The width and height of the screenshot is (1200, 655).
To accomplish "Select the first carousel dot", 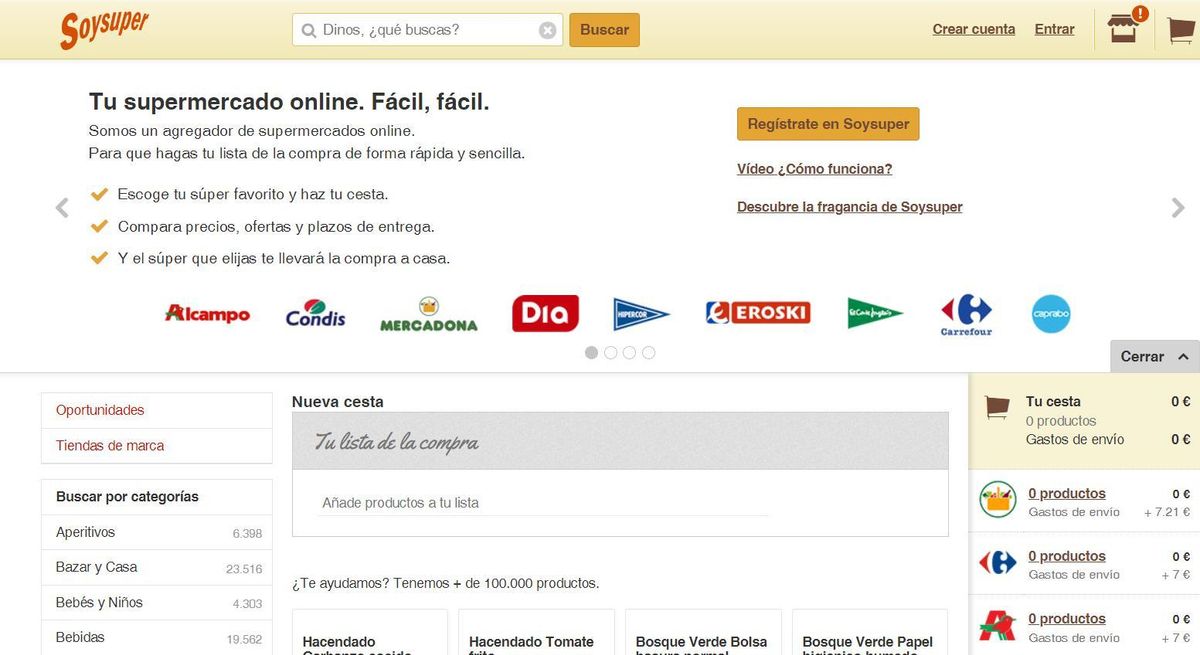I will coord(592,353).
